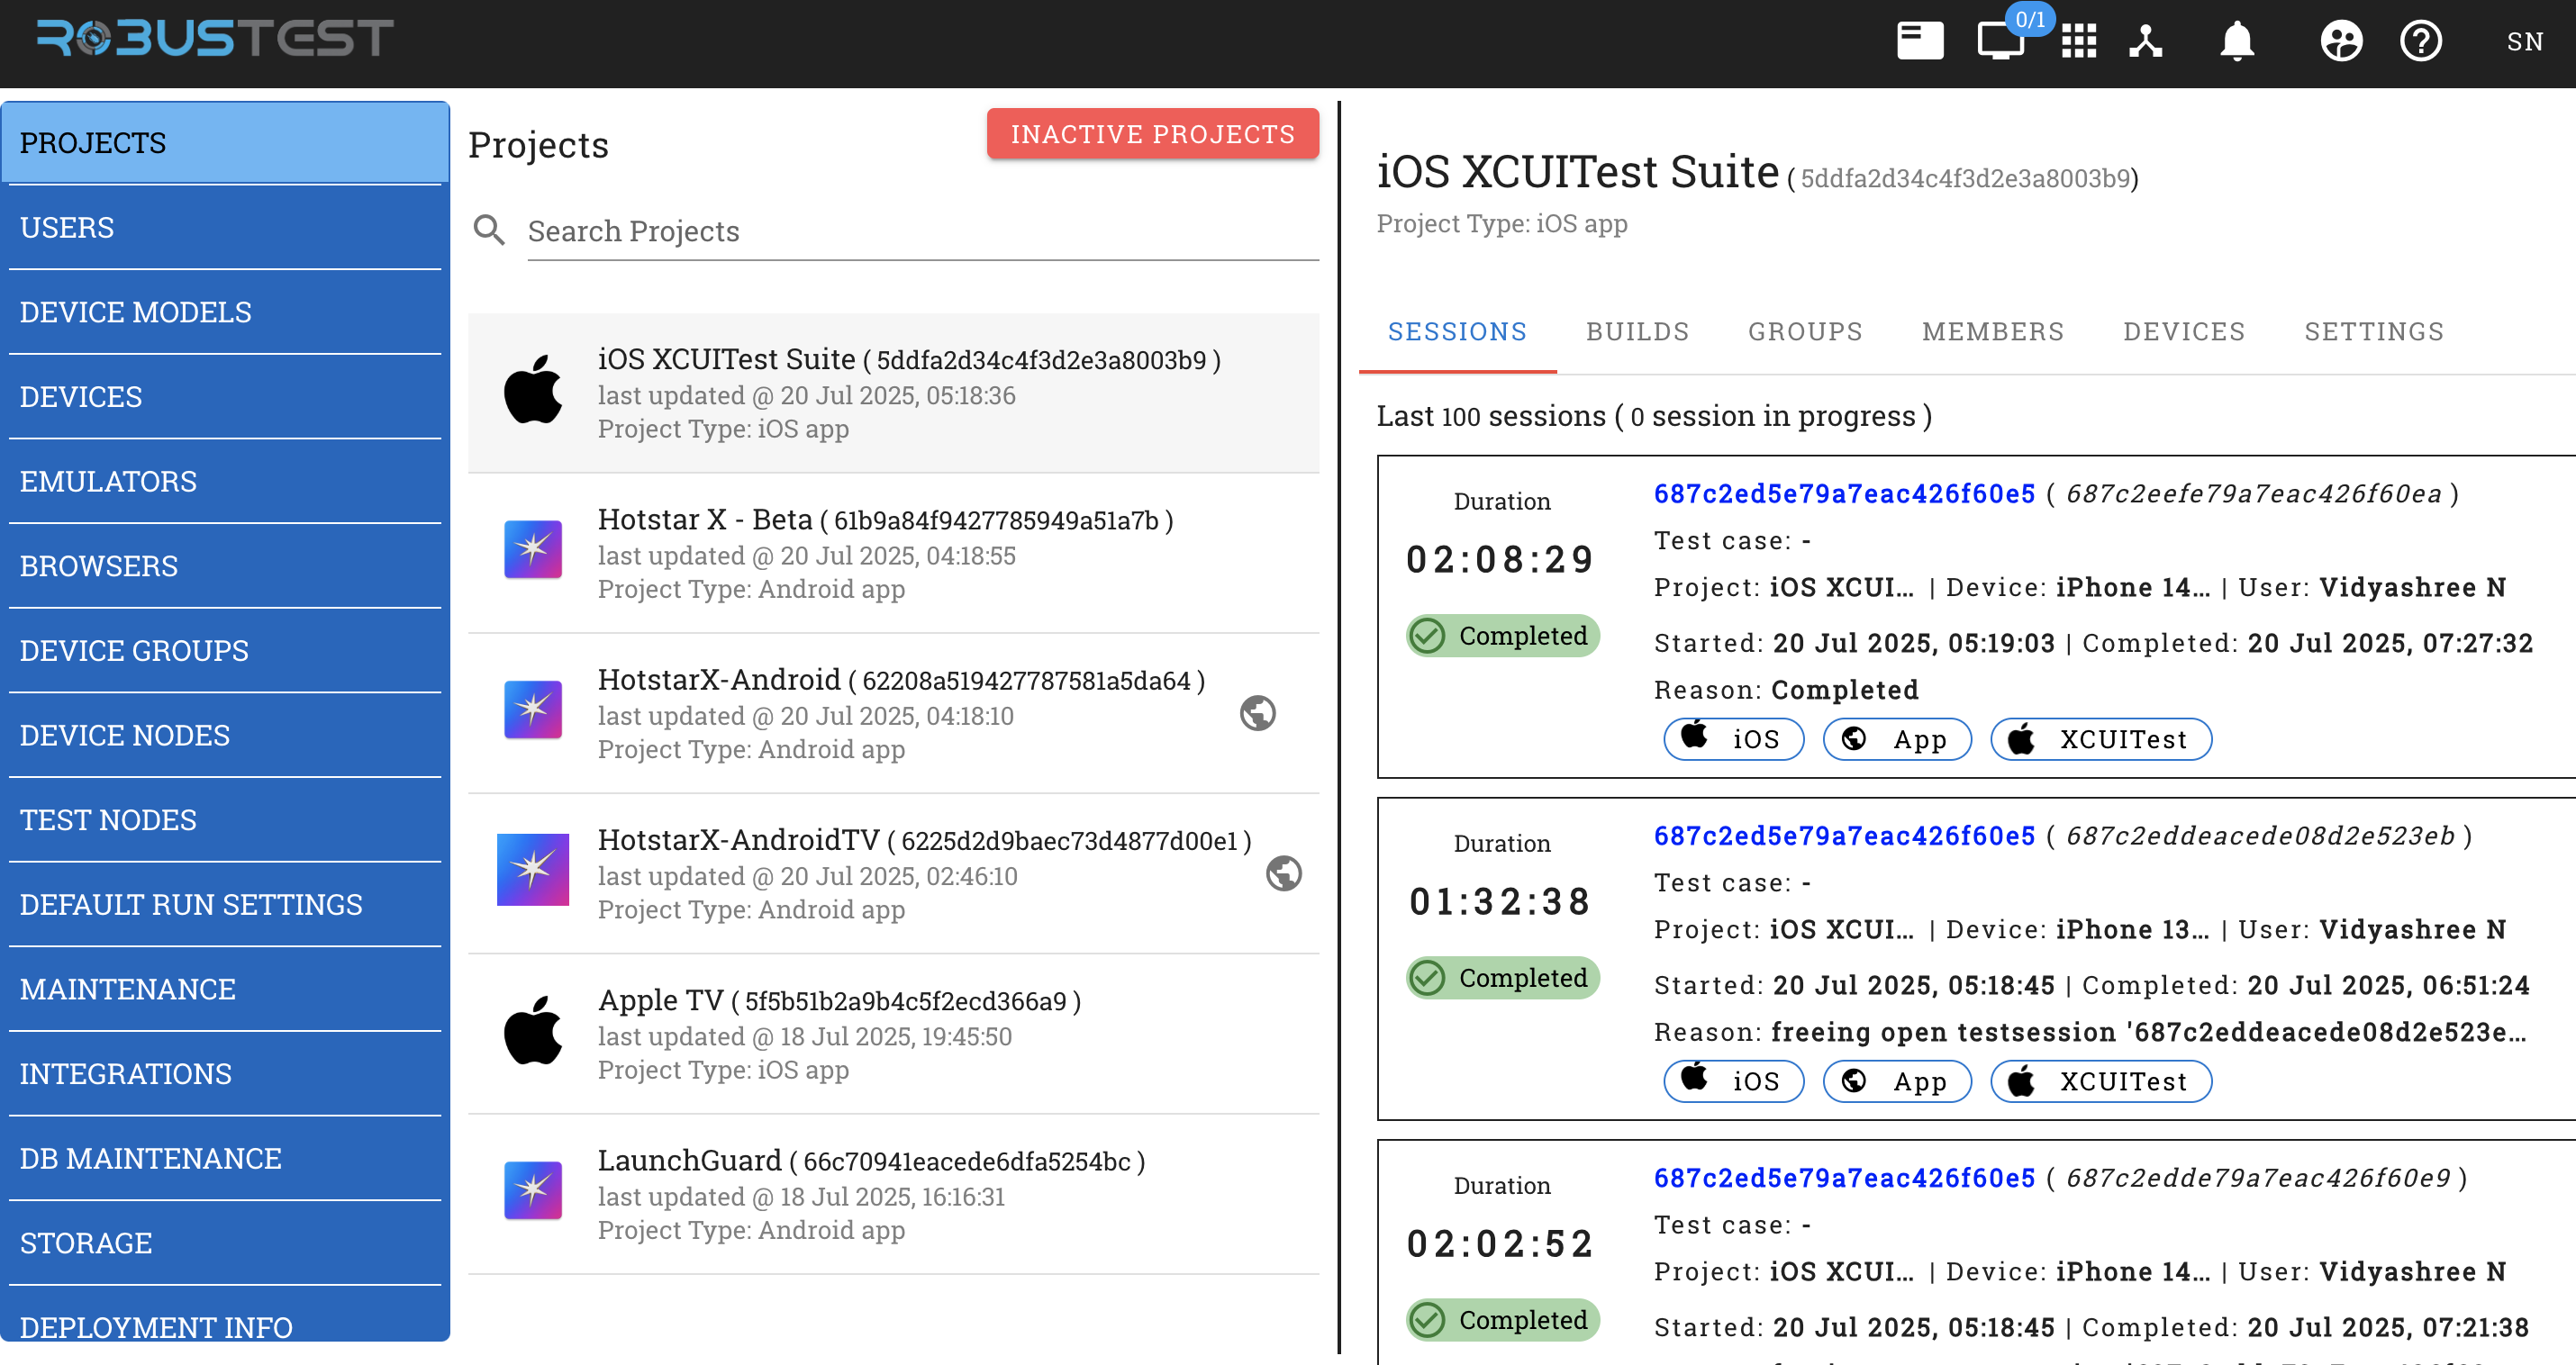Viewport: 2576px width, 1365px height.
Task: Switch to the Sessions tab
Action: [x=1457, y=332]
